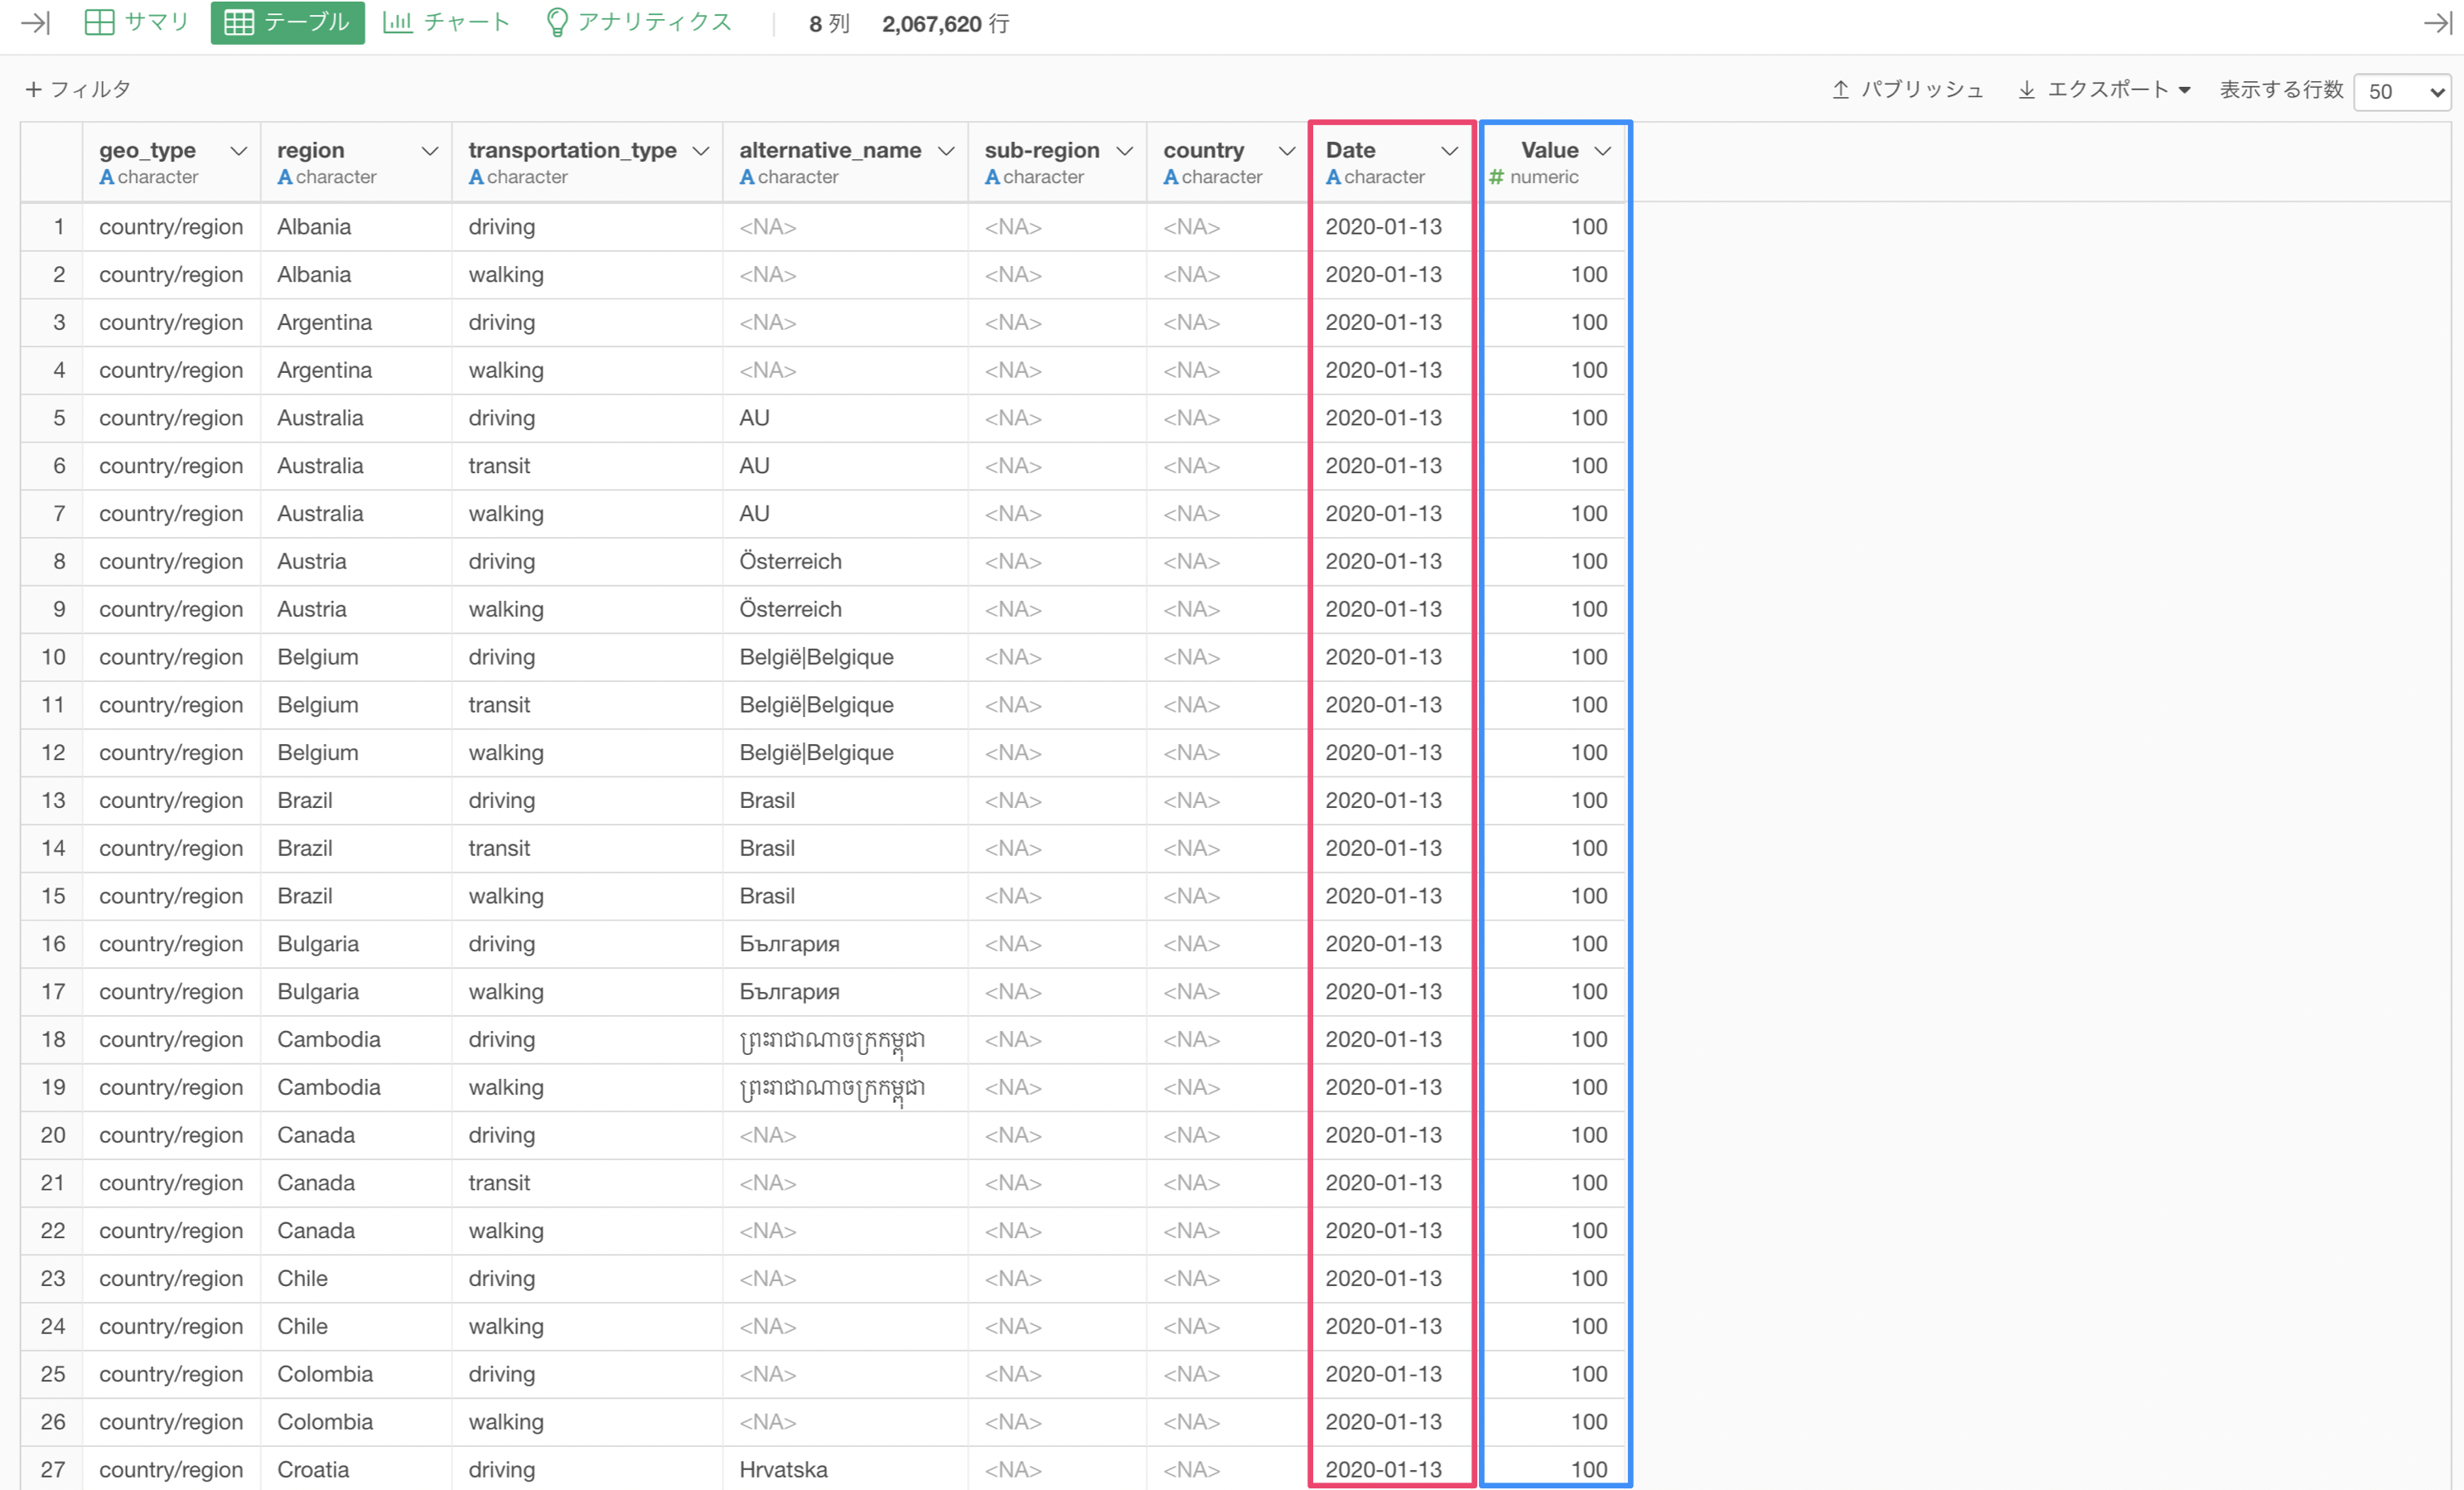Open geo_type column menu chevron
The width and height of the screenshot is (2464, 1490).
[238, 151]
